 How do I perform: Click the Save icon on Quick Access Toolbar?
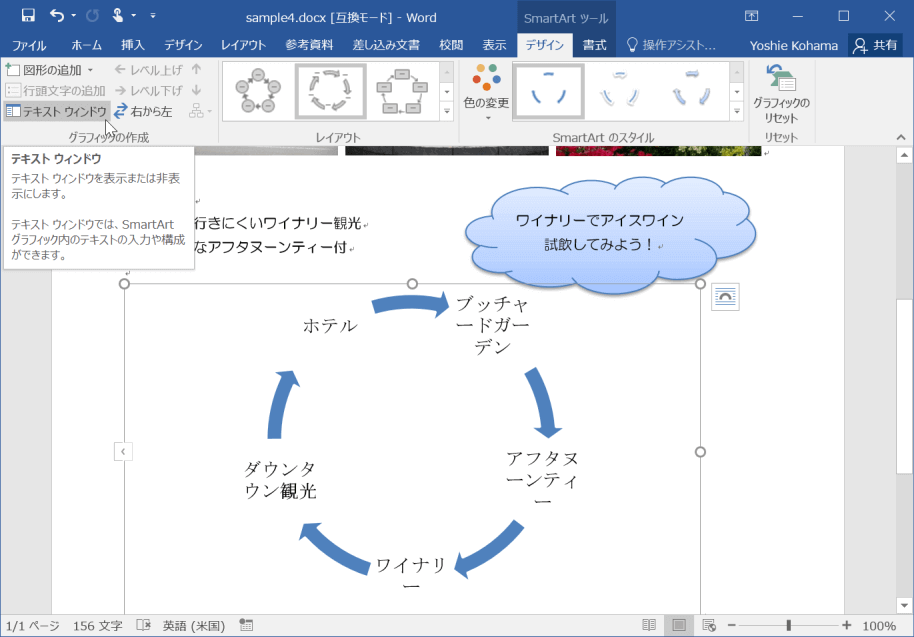click(x=27, y=14)
